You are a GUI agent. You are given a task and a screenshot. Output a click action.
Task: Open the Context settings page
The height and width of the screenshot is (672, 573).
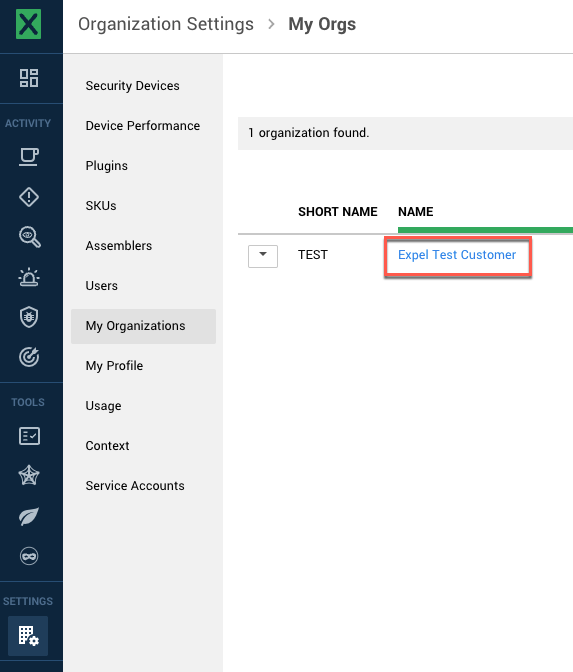(x=107, y=446)
